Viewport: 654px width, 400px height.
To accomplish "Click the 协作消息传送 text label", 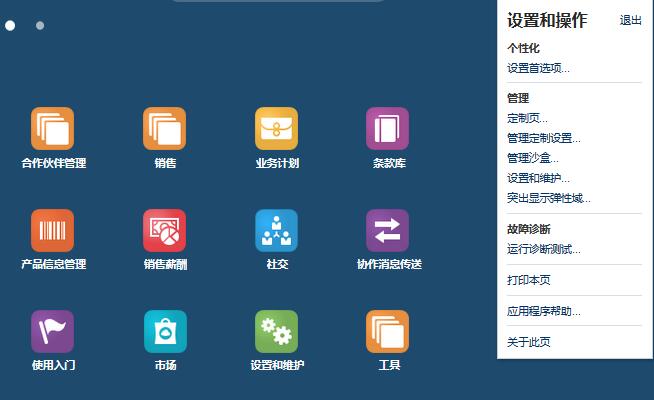I will 389,264.
